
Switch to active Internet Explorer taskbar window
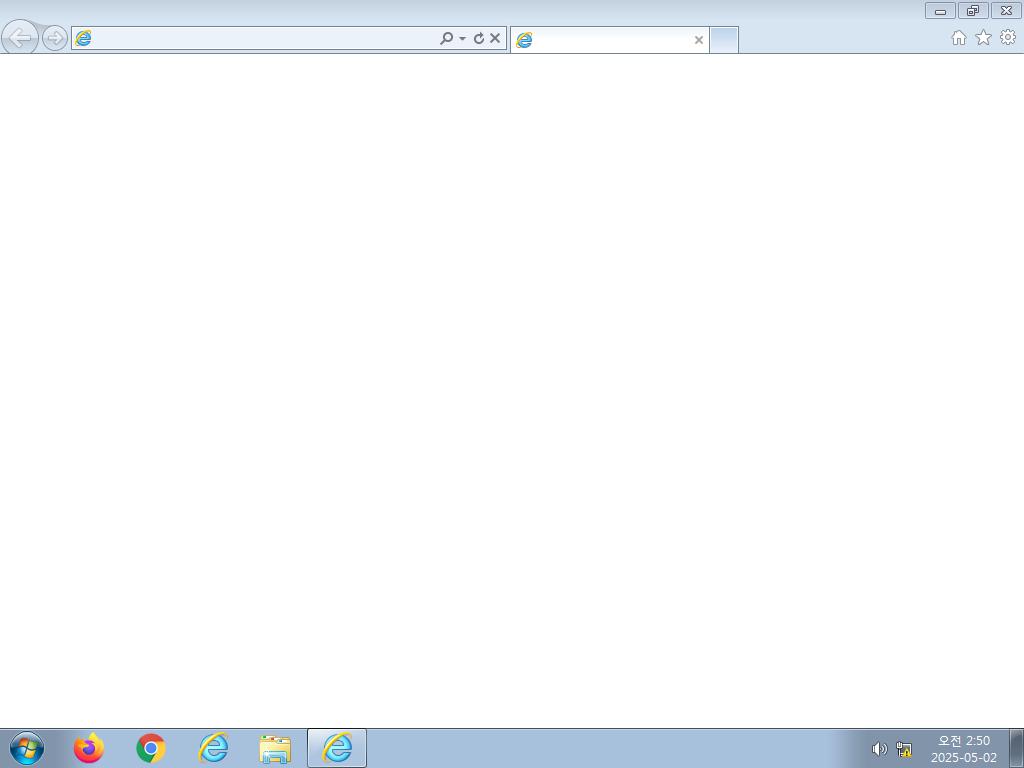click(x=337, y=748)
